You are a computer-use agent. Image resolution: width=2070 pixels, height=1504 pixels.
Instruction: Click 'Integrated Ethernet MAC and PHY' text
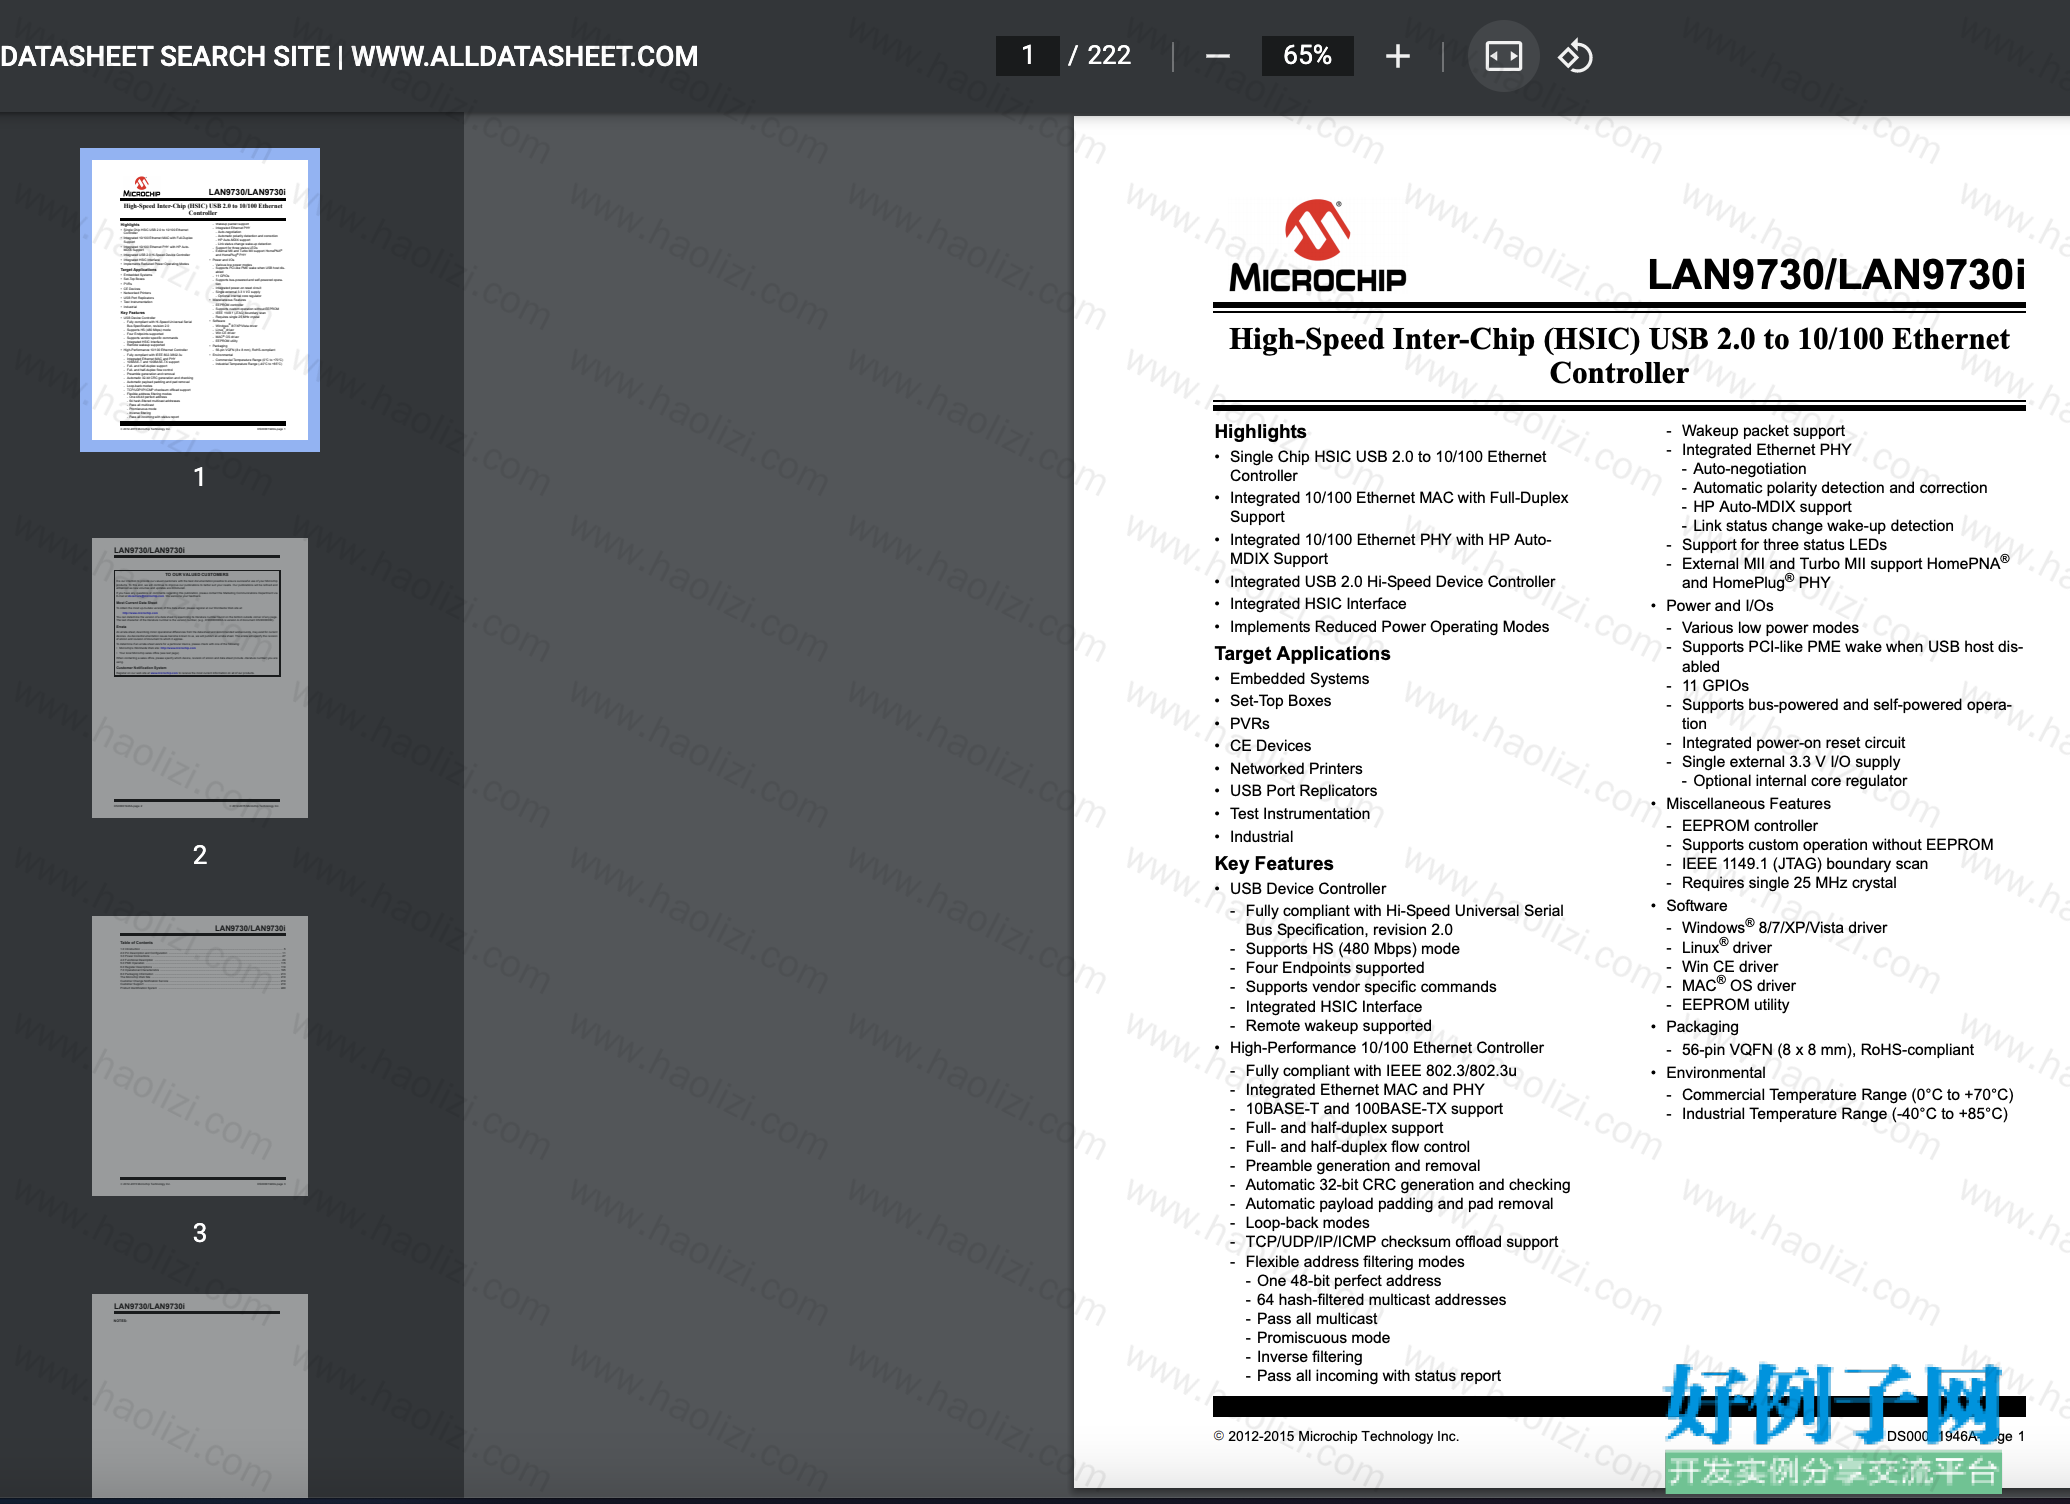[1364, 1089]
